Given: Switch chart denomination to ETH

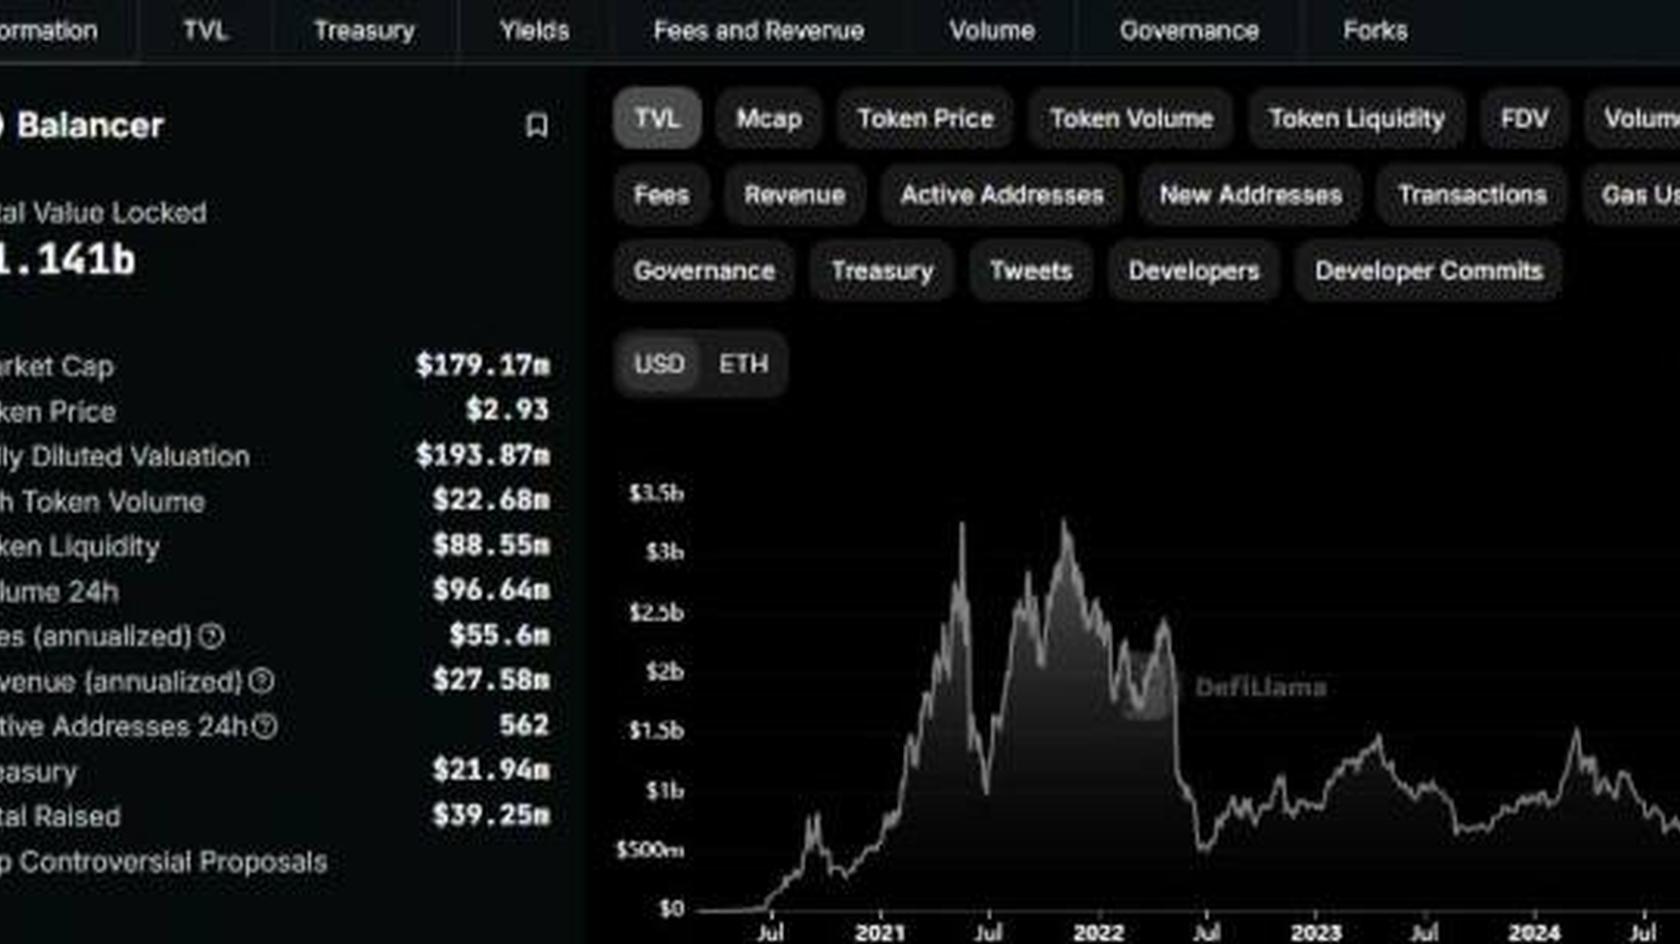Looking at the screenshot, I should click(x=743, y=364).
